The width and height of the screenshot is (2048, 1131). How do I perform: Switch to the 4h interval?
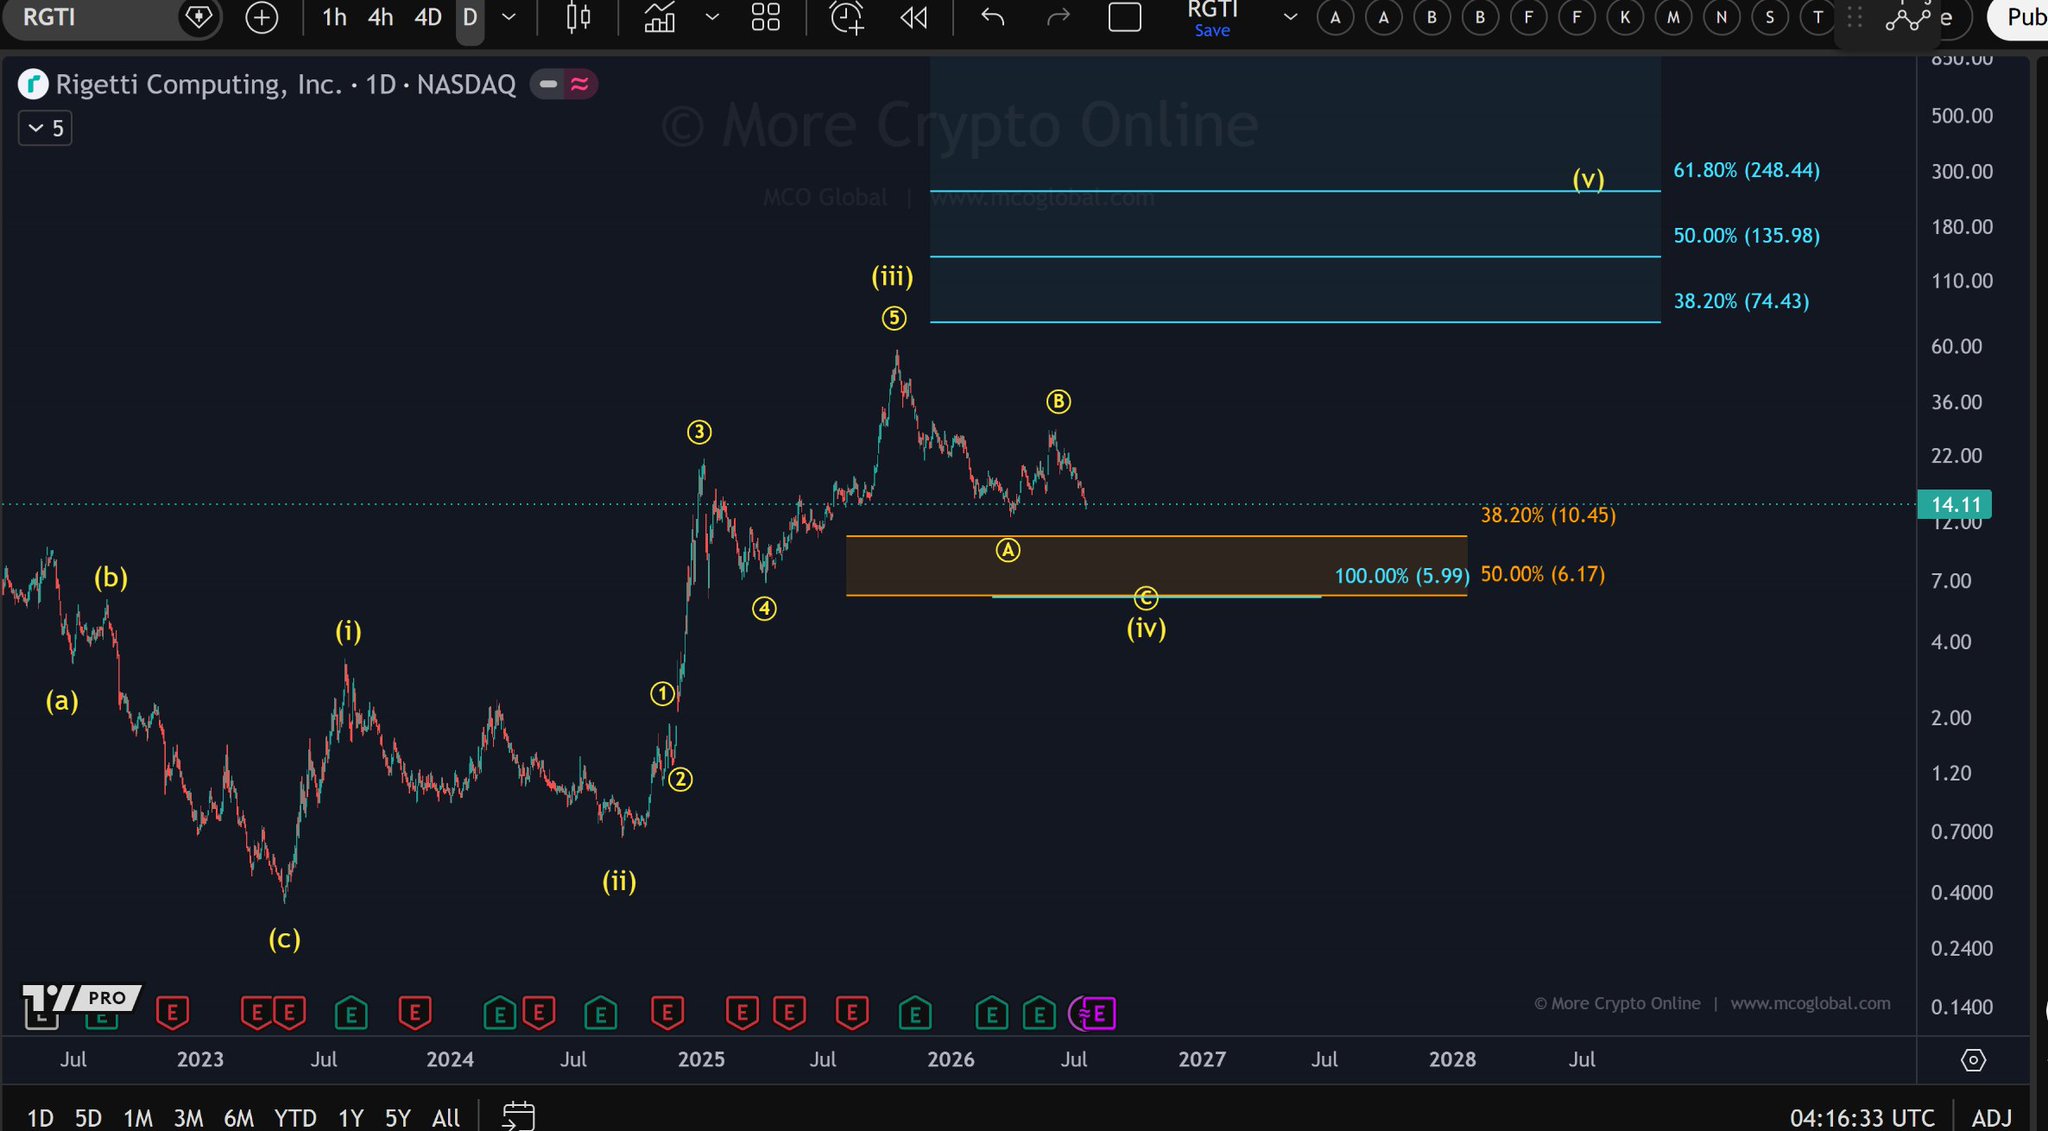[x=380, y=17]
